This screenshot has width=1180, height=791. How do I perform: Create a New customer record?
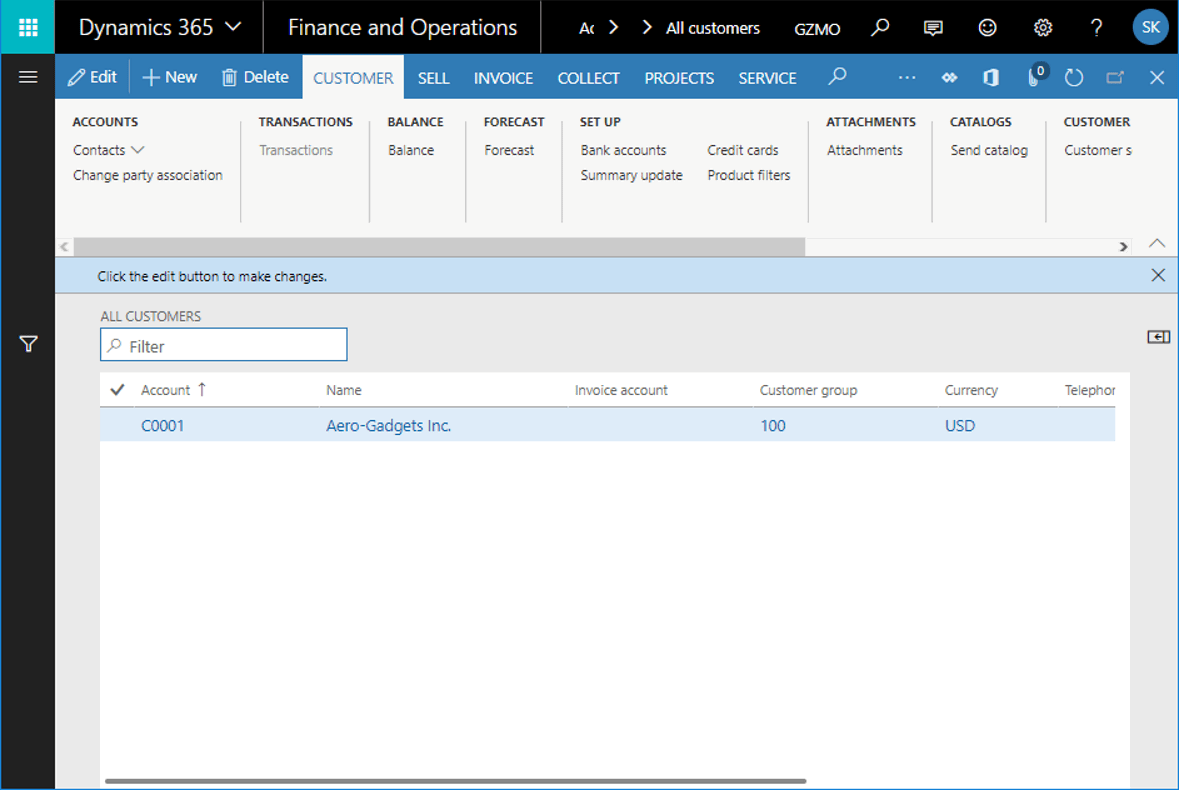[170, 77]
